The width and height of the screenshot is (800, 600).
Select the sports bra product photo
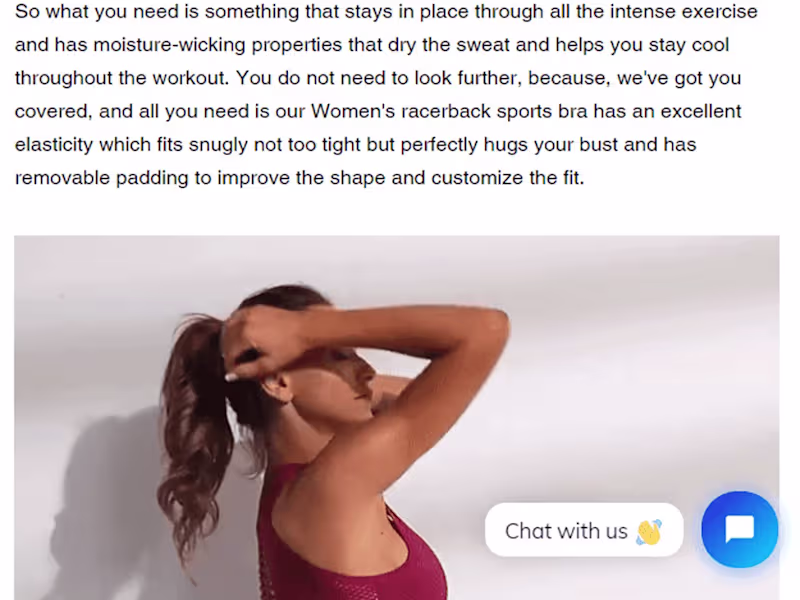(x=396, y=417)
